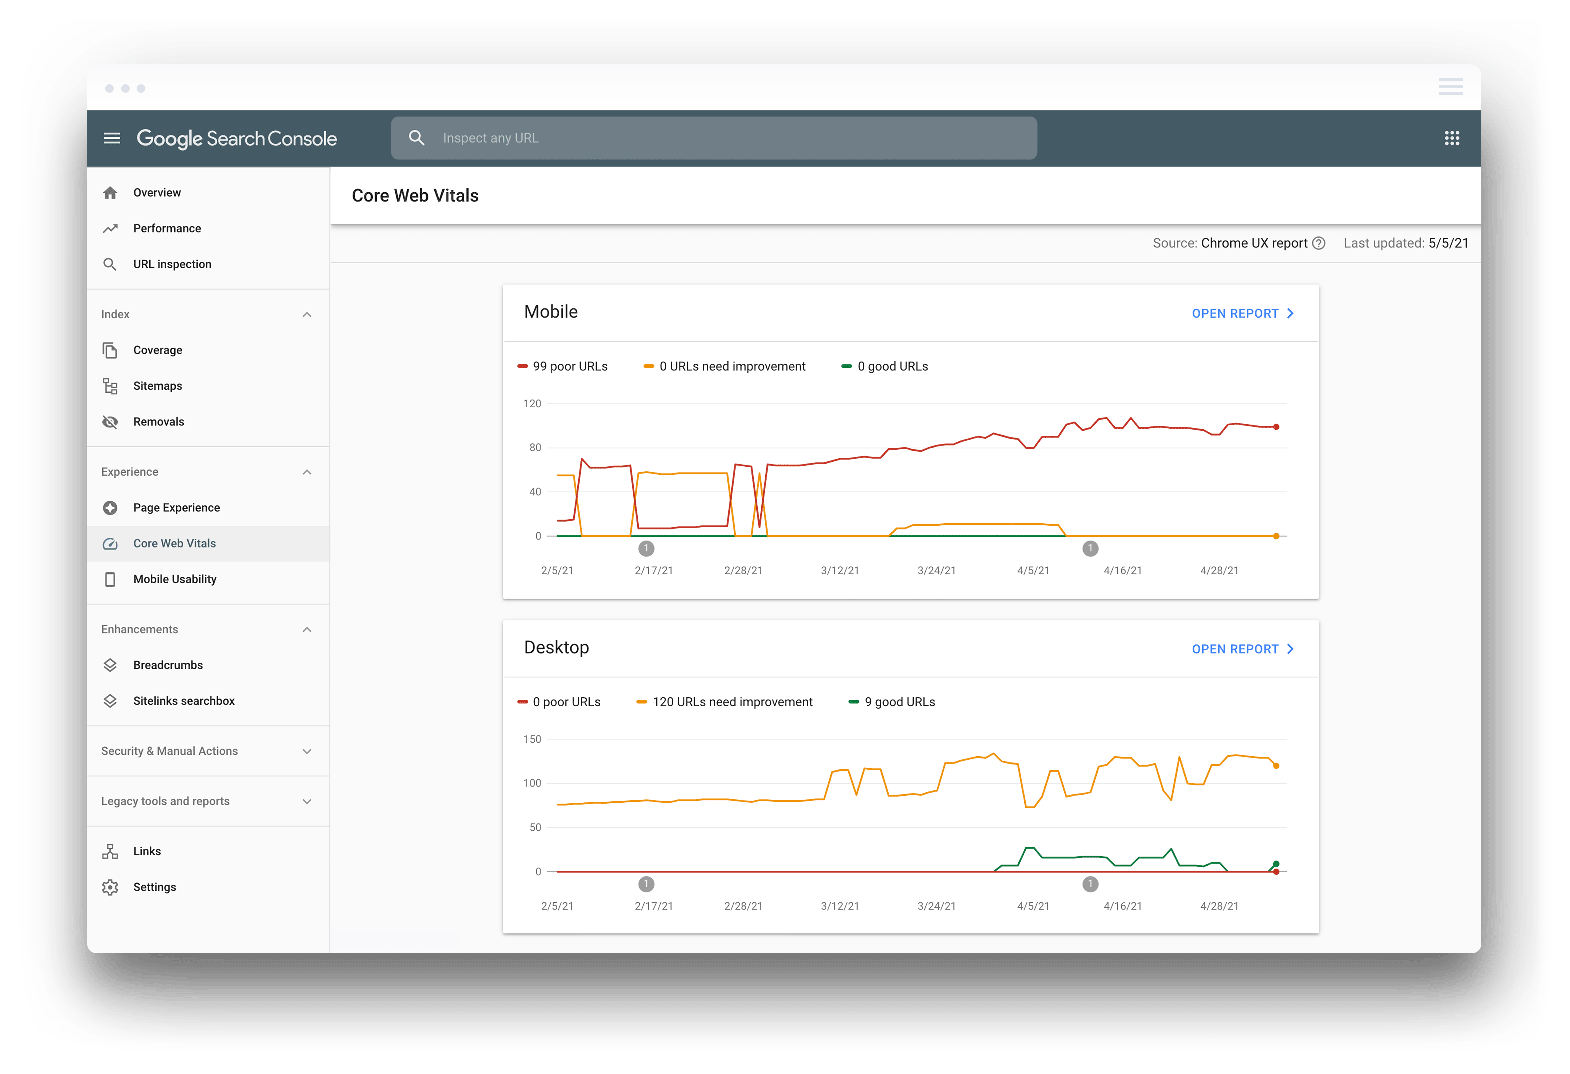Click the Mobile Usability phone icon

(x=110, y=580)
